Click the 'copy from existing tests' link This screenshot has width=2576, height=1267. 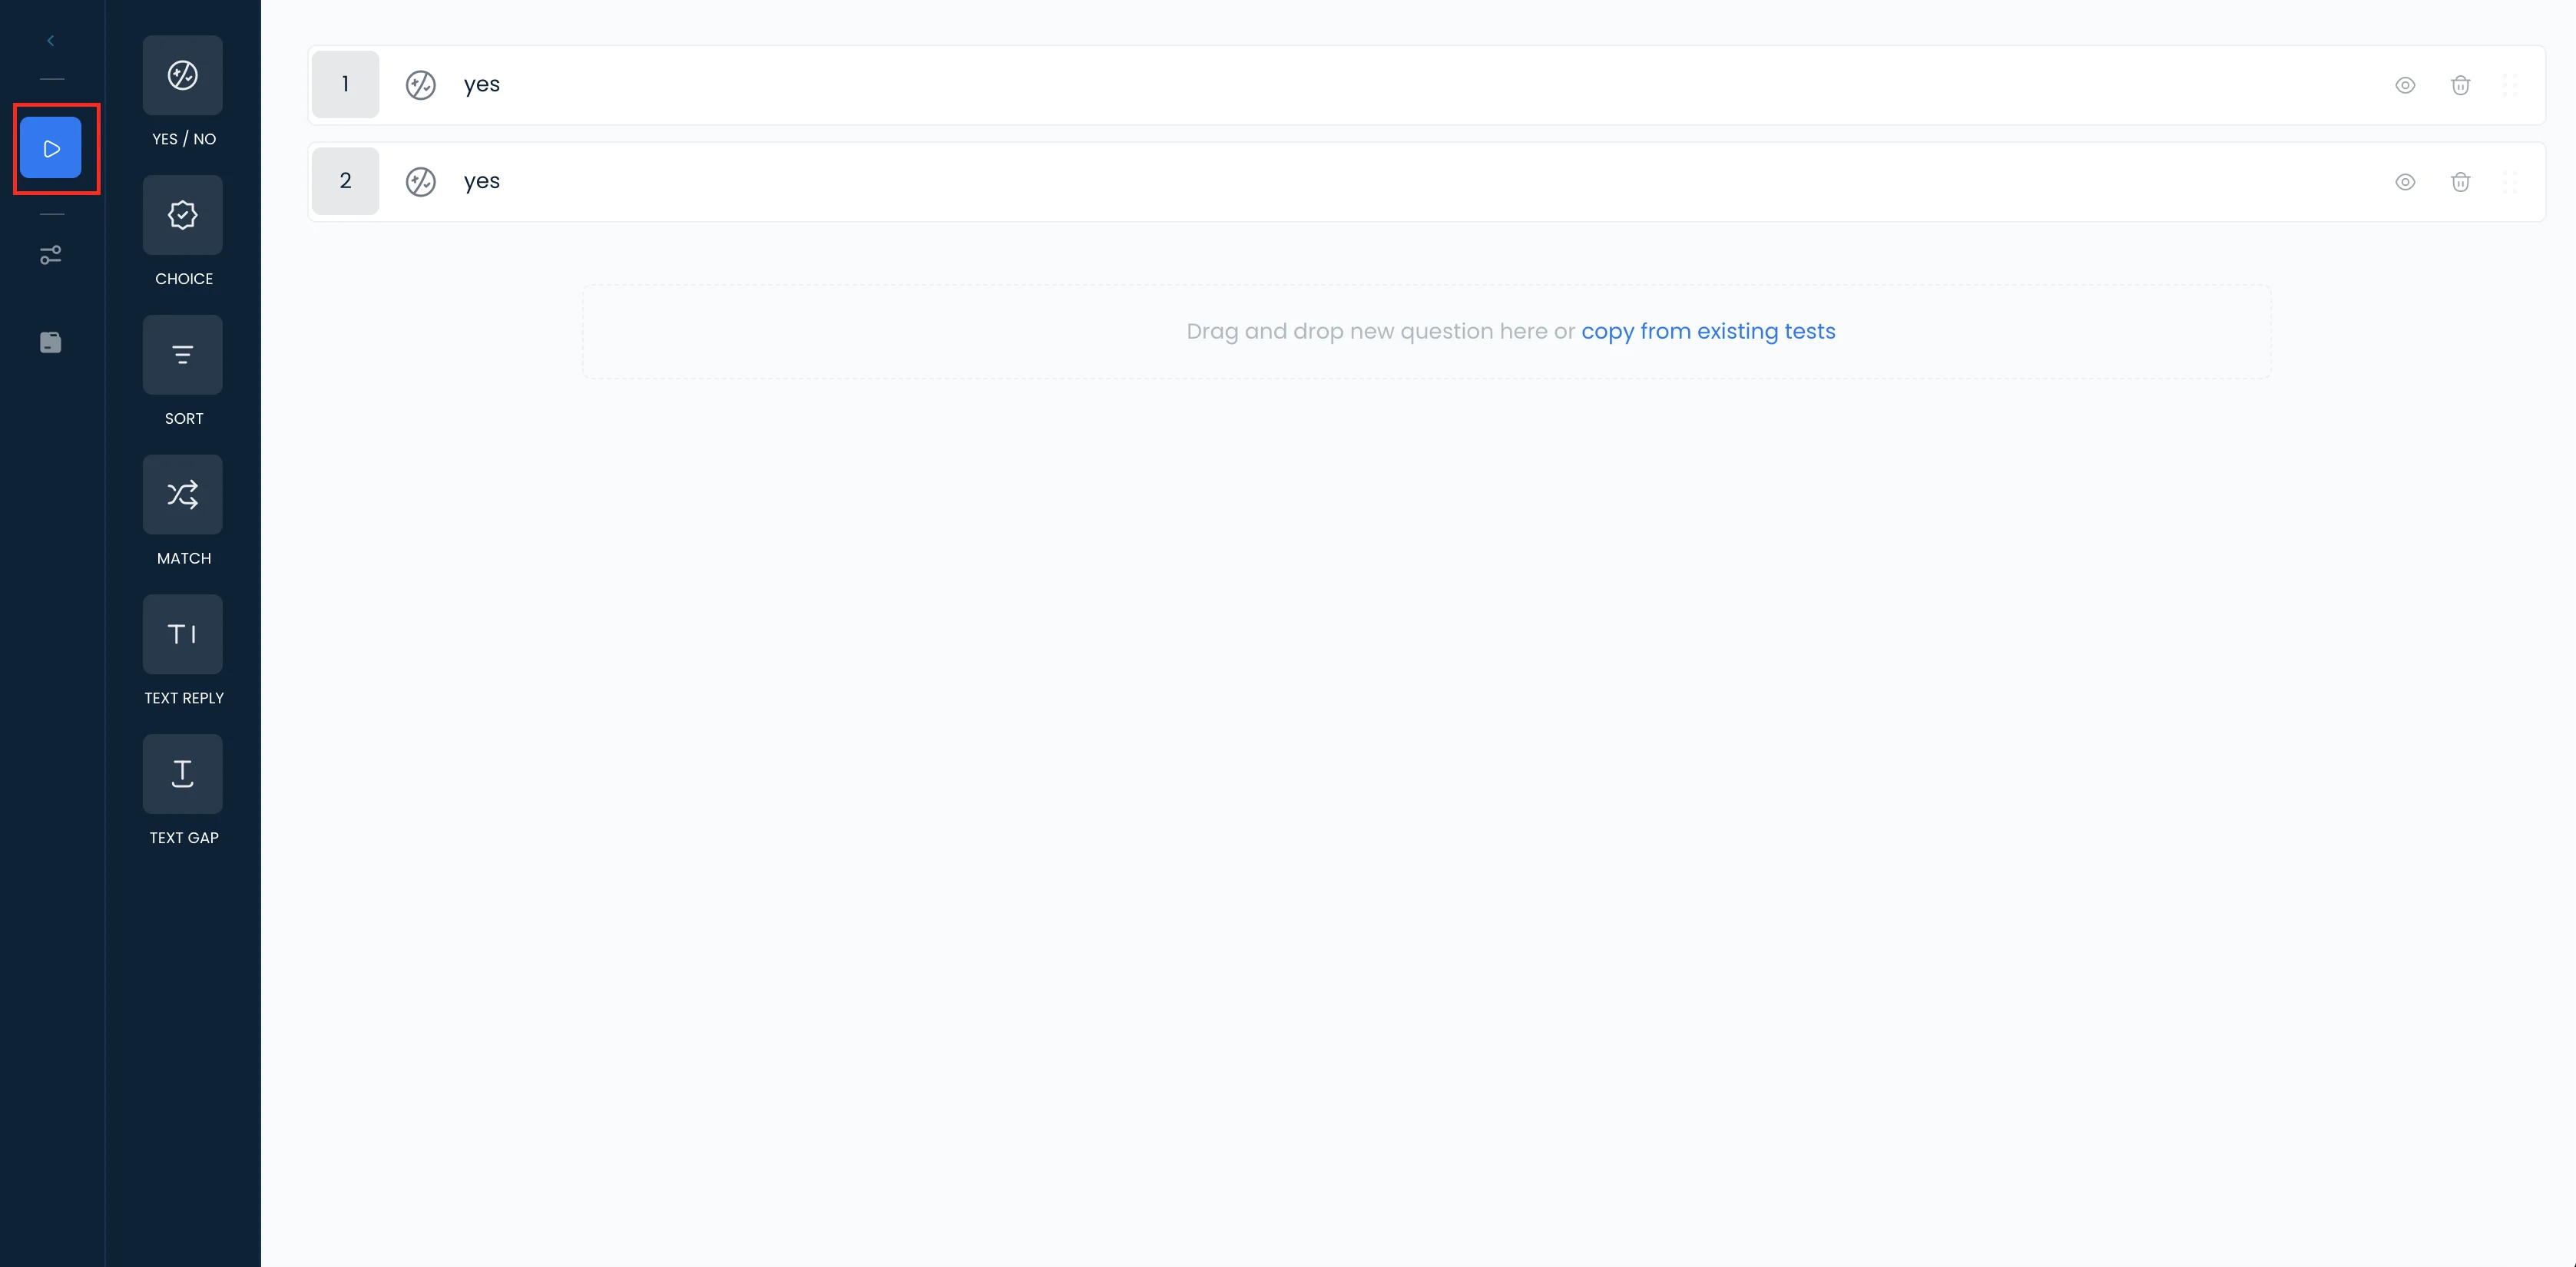1708,332
